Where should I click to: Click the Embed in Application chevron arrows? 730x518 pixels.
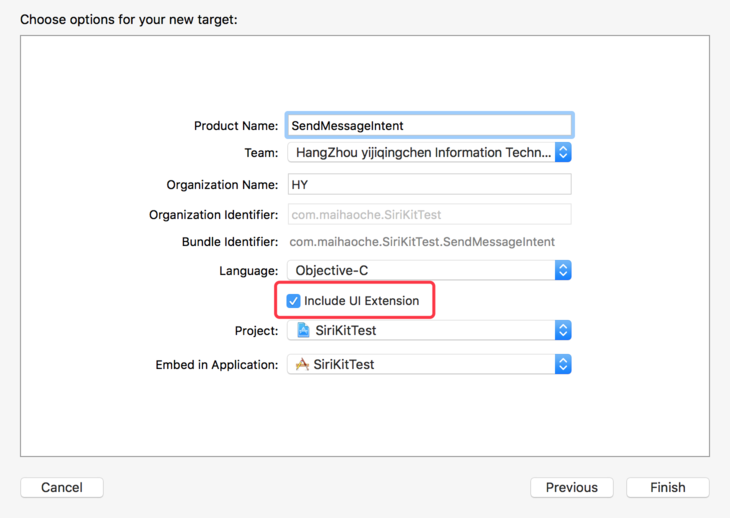pos(563,365)
